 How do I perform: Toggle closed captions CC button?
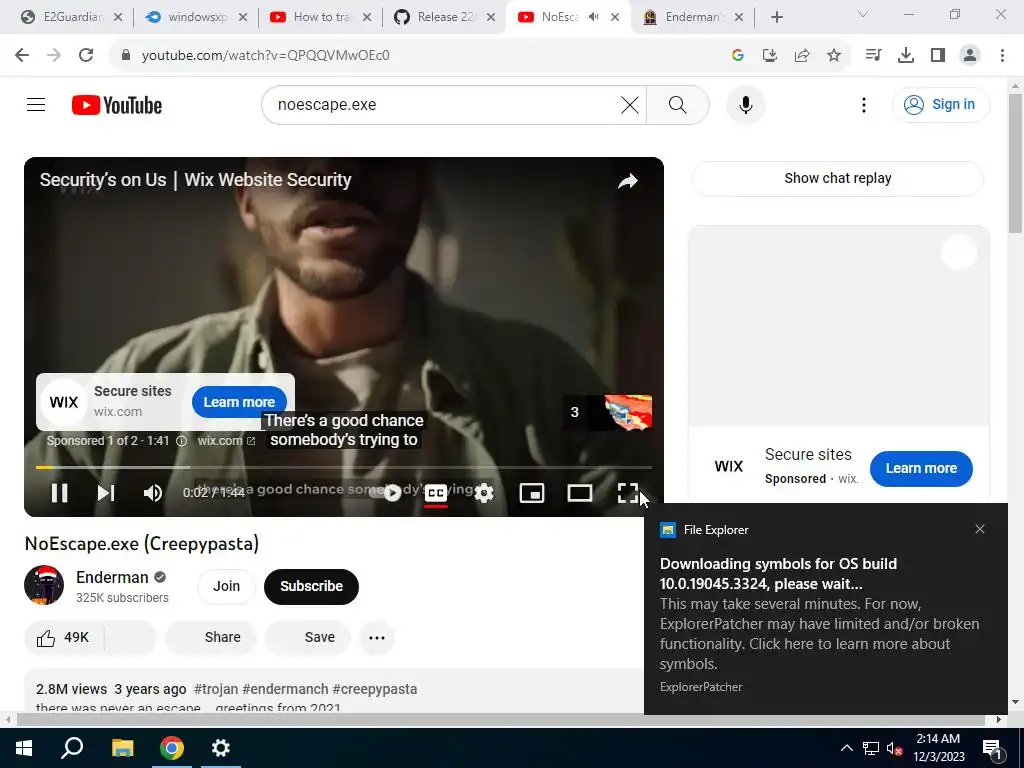(x=436, y=493)
